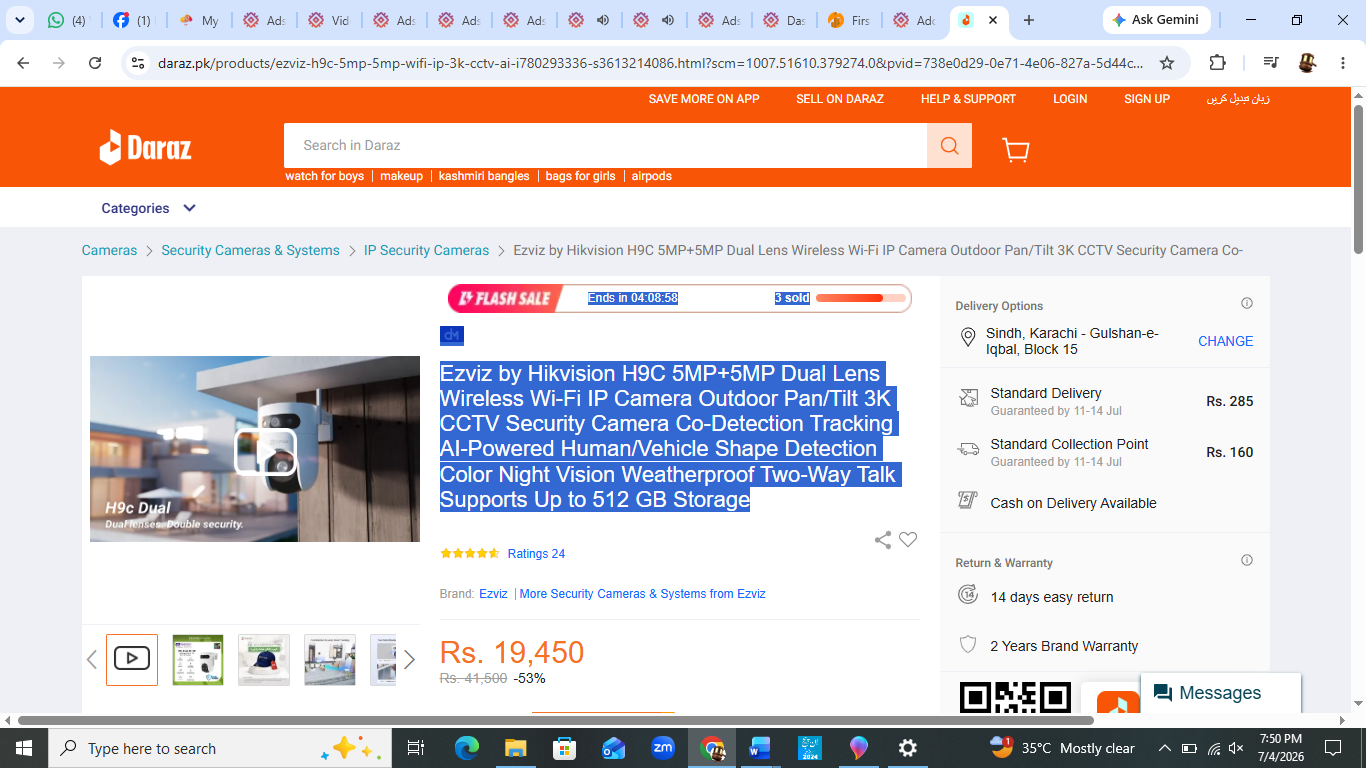
Task: Open the Cameras breadcrumb link
Action: (109, 250)
